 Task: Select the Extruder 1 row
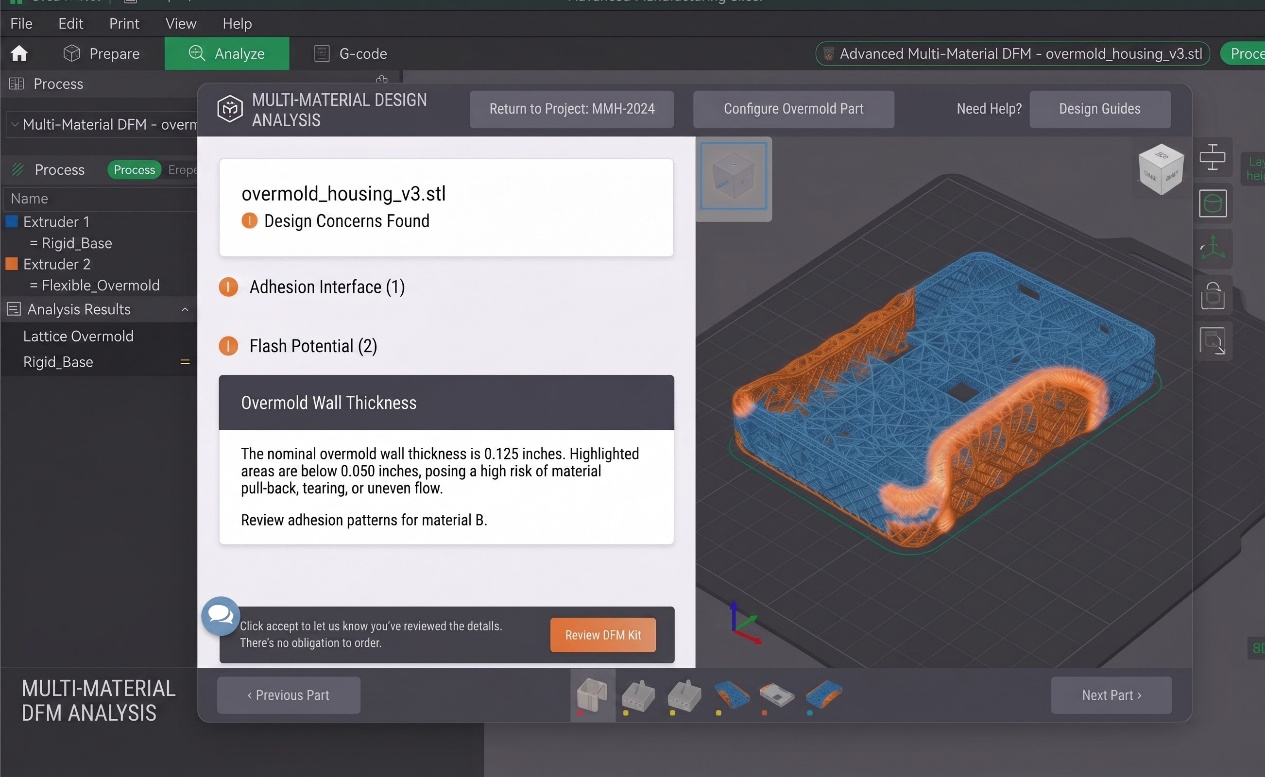click(x=99, y=222)
